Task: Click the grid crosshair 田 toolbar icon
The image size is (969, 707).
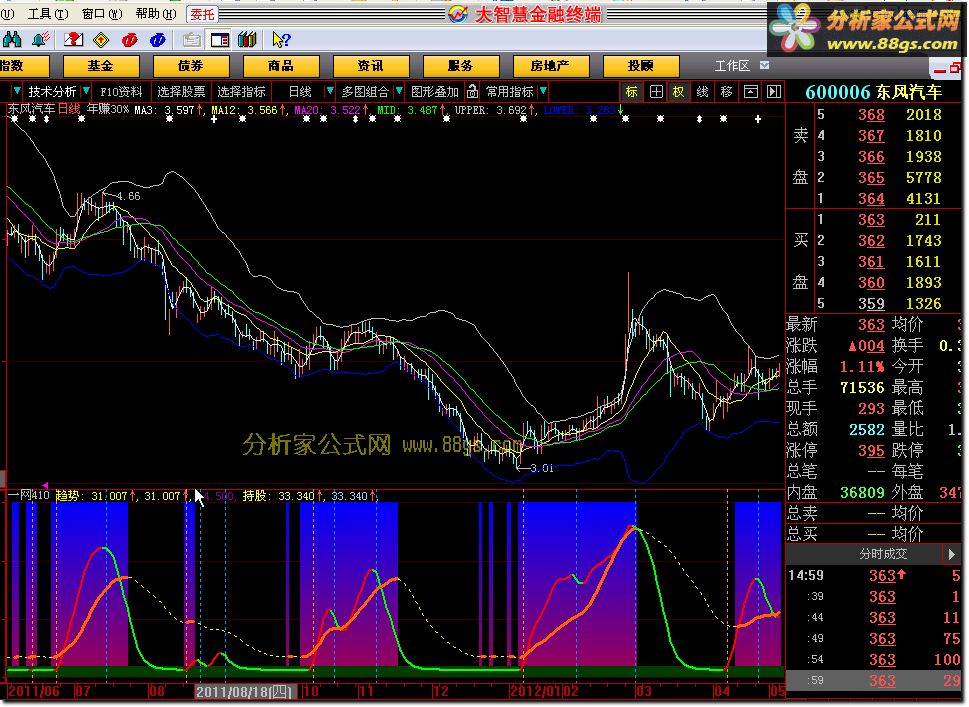Action: point(656,92)
